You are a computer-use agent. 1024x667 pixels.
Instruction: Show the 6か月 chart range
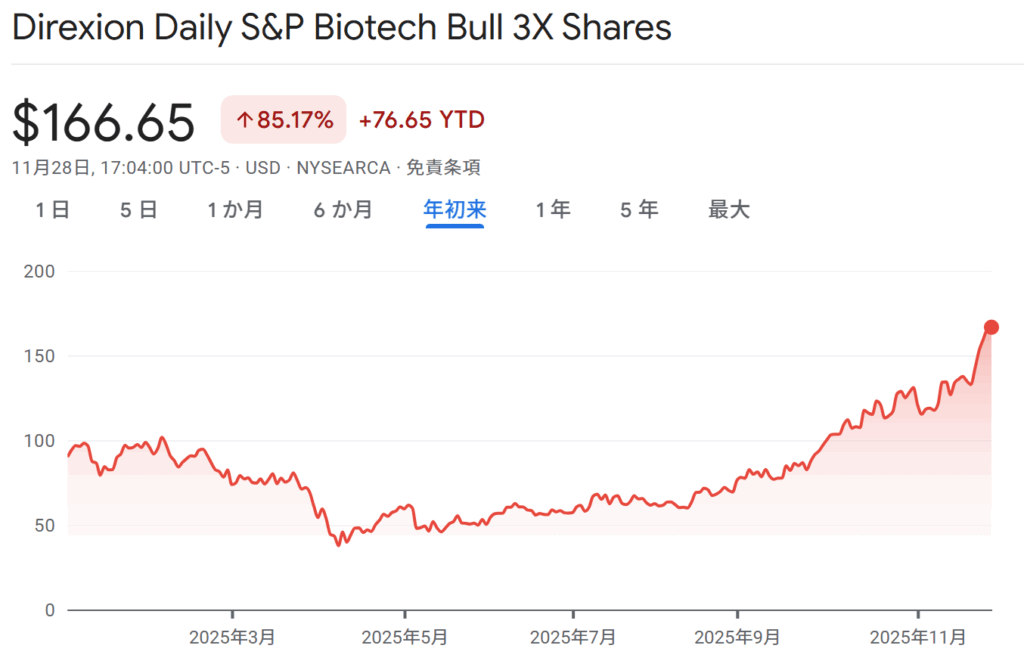343,210
